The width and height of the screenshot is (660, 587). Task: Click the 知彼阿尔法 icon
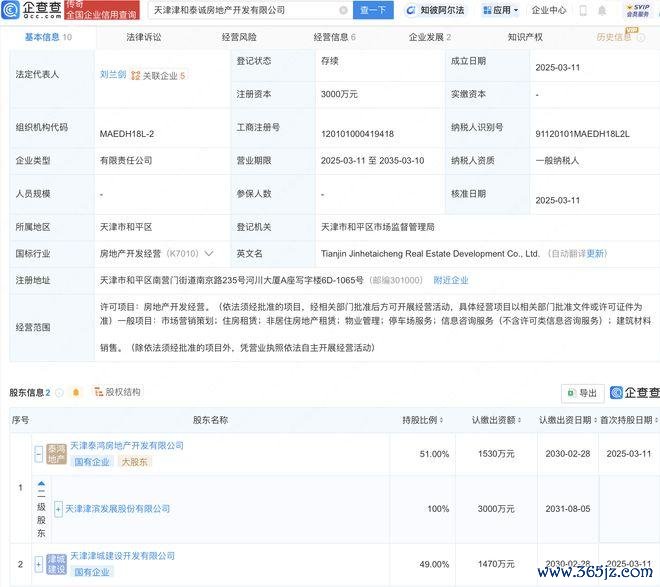pyautogui.click(x=410, y=10)
